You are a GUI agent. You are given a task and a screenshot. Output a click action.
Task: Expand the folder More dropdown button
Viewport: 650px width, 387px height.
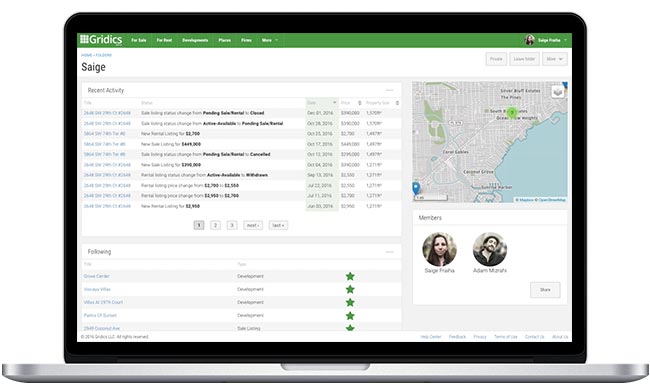tap(554, 59)
